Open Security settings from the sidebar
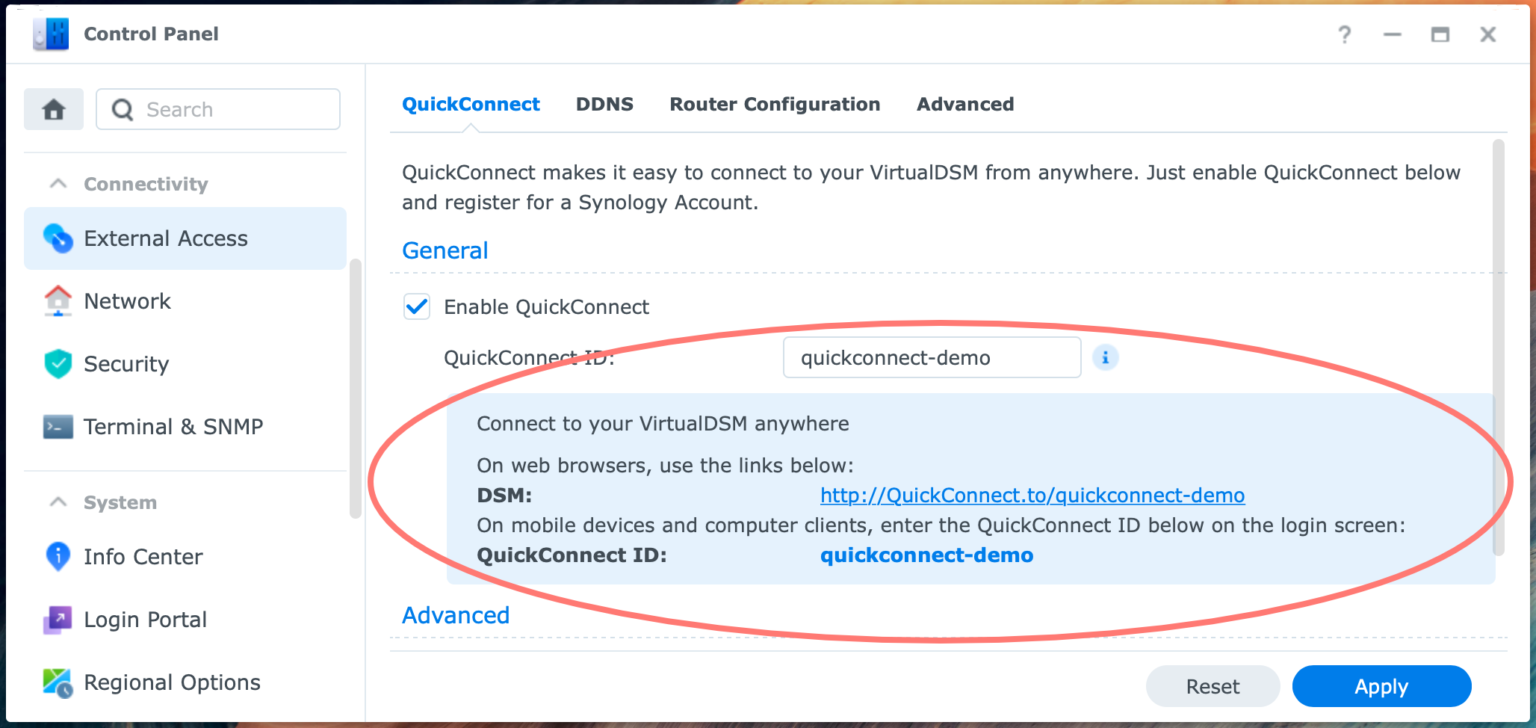 click(57, 364)
